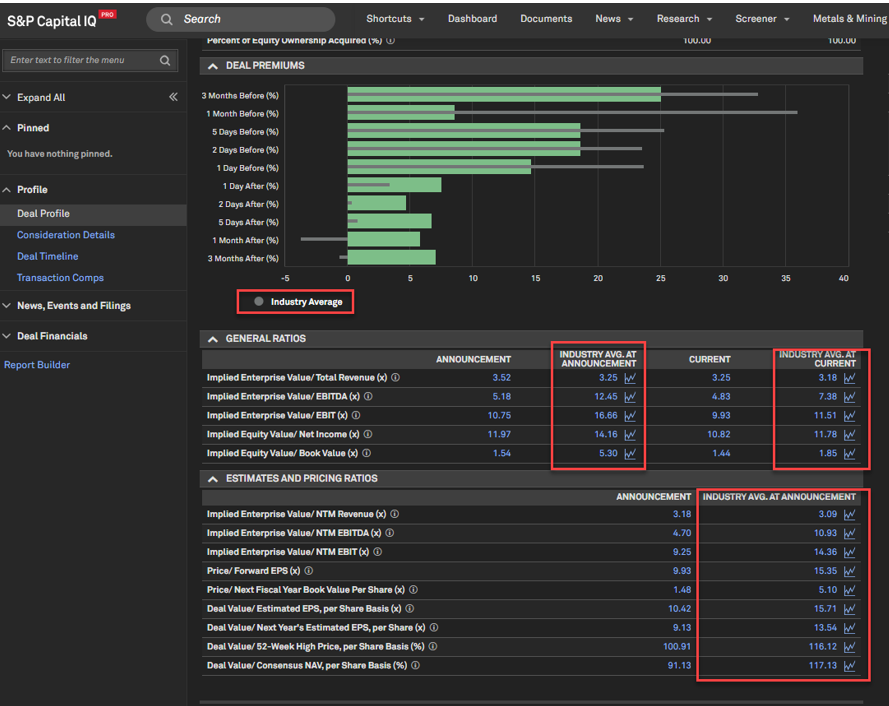Click the search magnifier in menu filter box
889x706 pixels.
point(165,61)
